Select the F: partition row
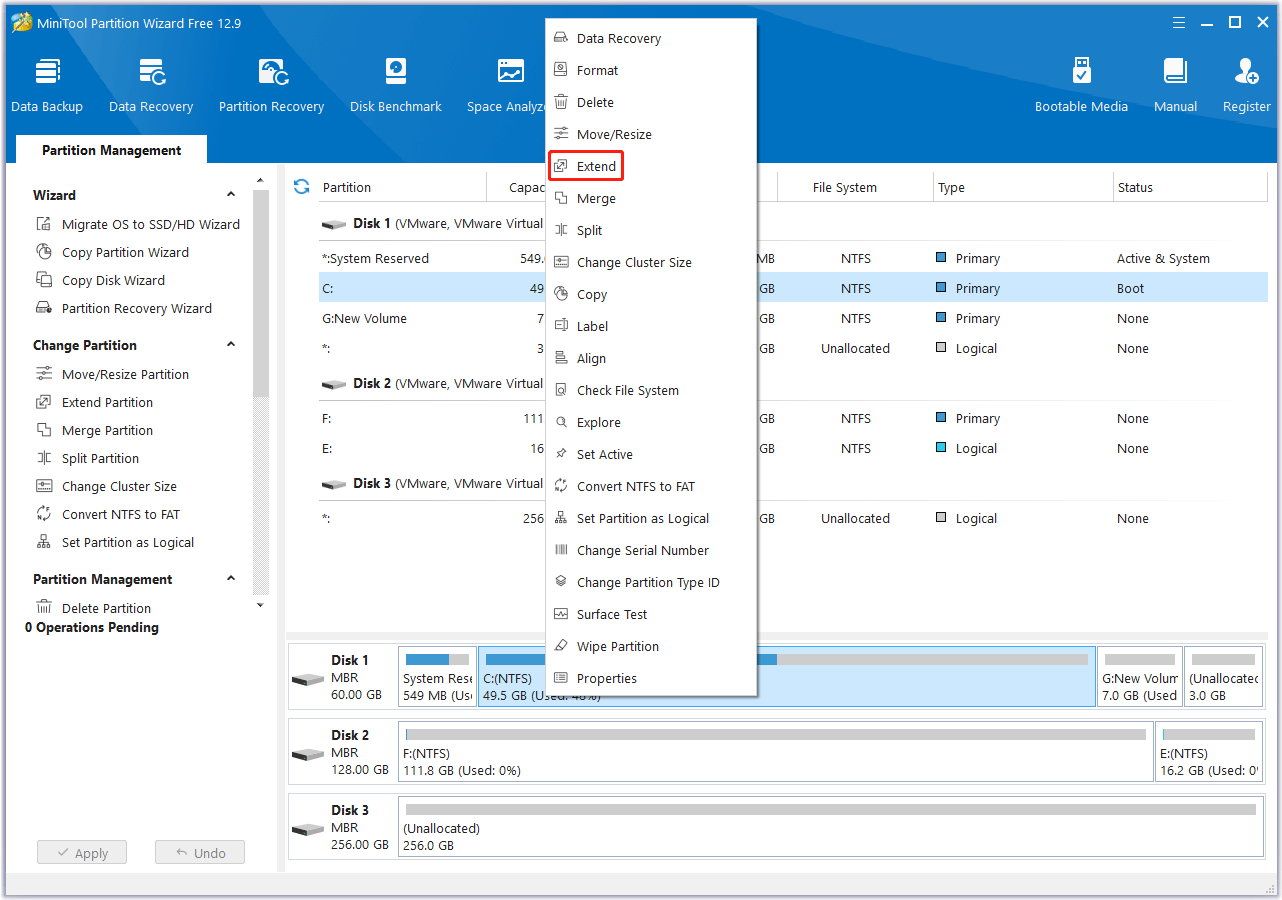1282x900 pixels. (792, 418)
